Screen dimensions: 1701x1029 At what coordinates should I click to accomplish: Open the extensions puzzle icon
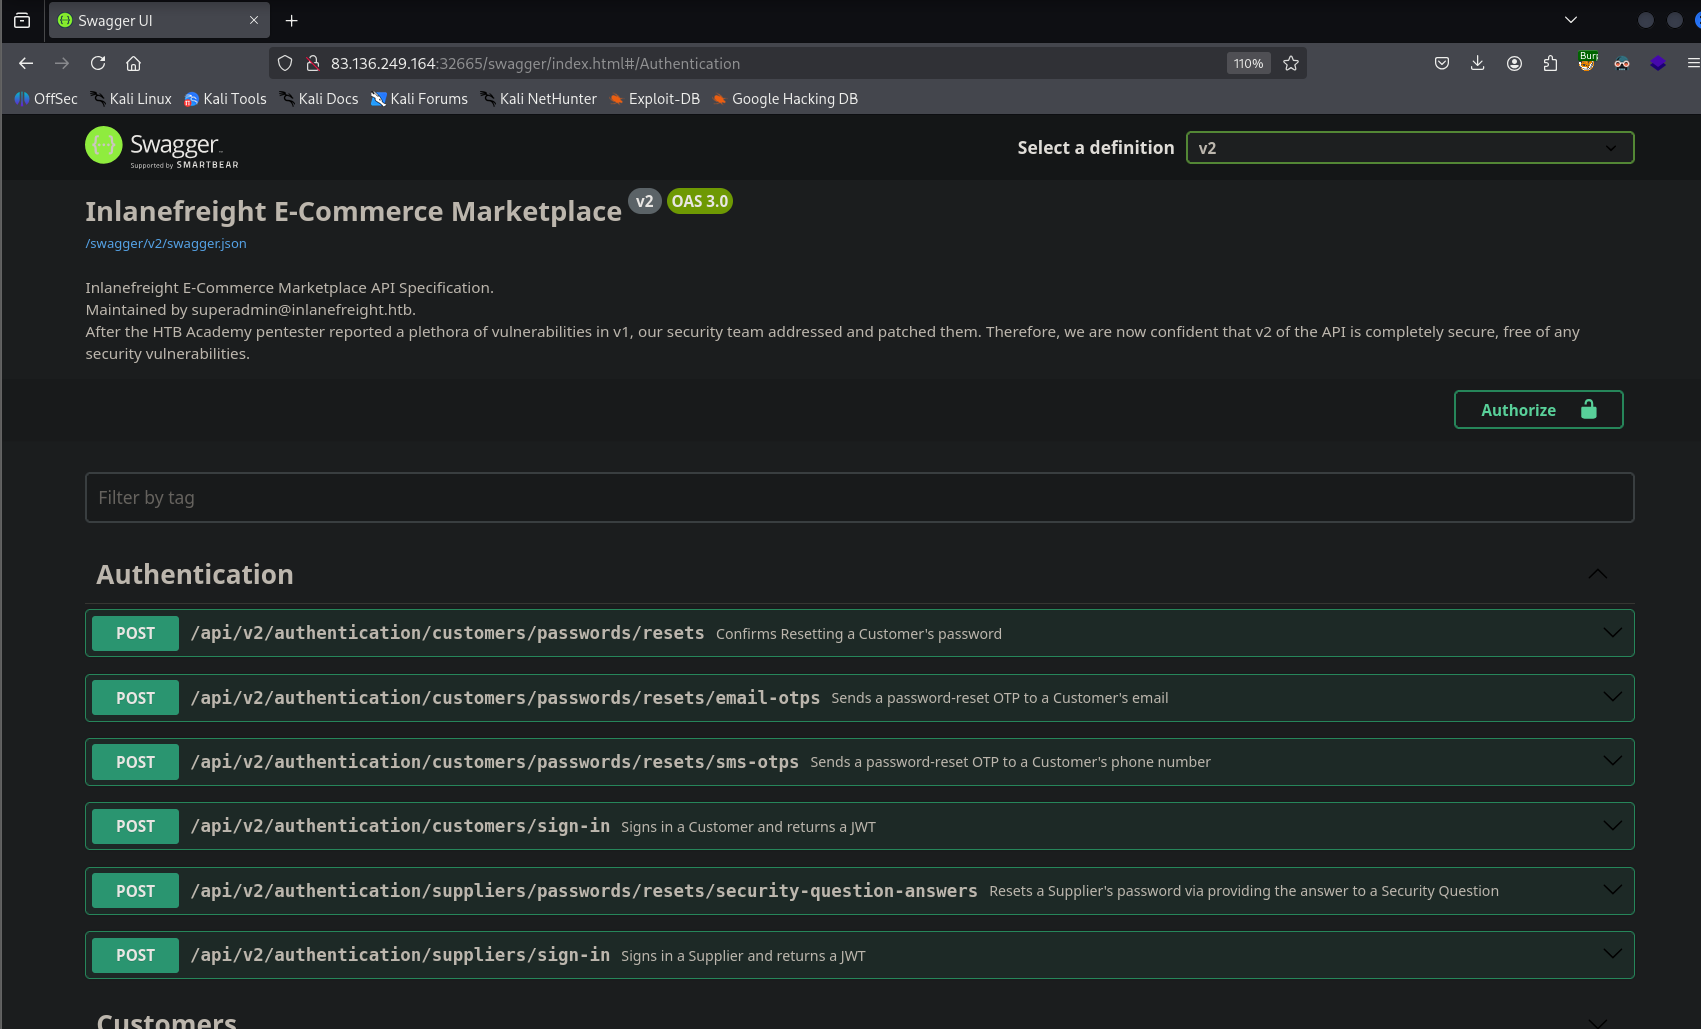tap(1550, 63)
